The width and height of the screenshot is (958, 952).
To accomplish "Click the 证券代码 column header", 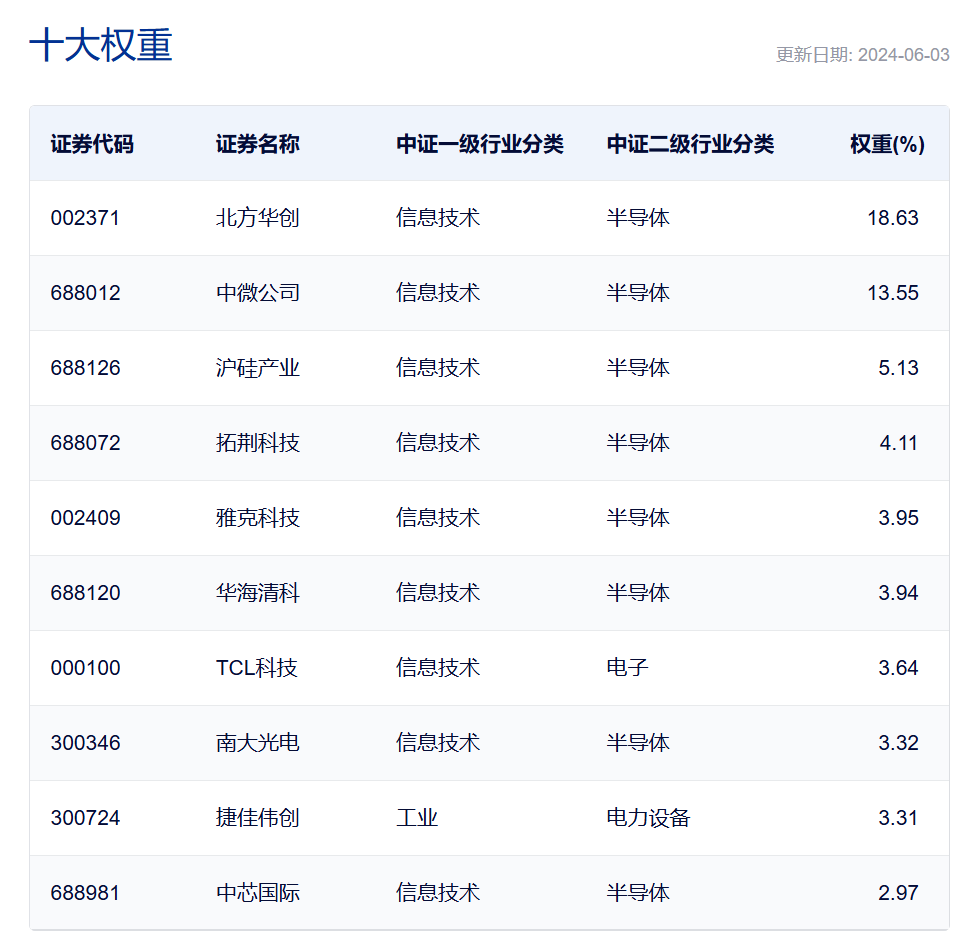I will click(x=92, y=144).
